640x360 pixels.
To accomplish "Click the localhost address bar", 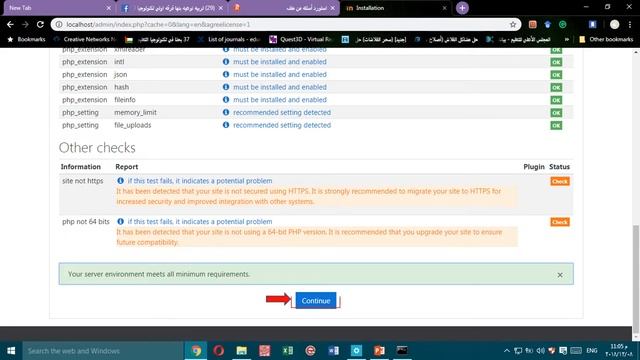I will 286,24.
